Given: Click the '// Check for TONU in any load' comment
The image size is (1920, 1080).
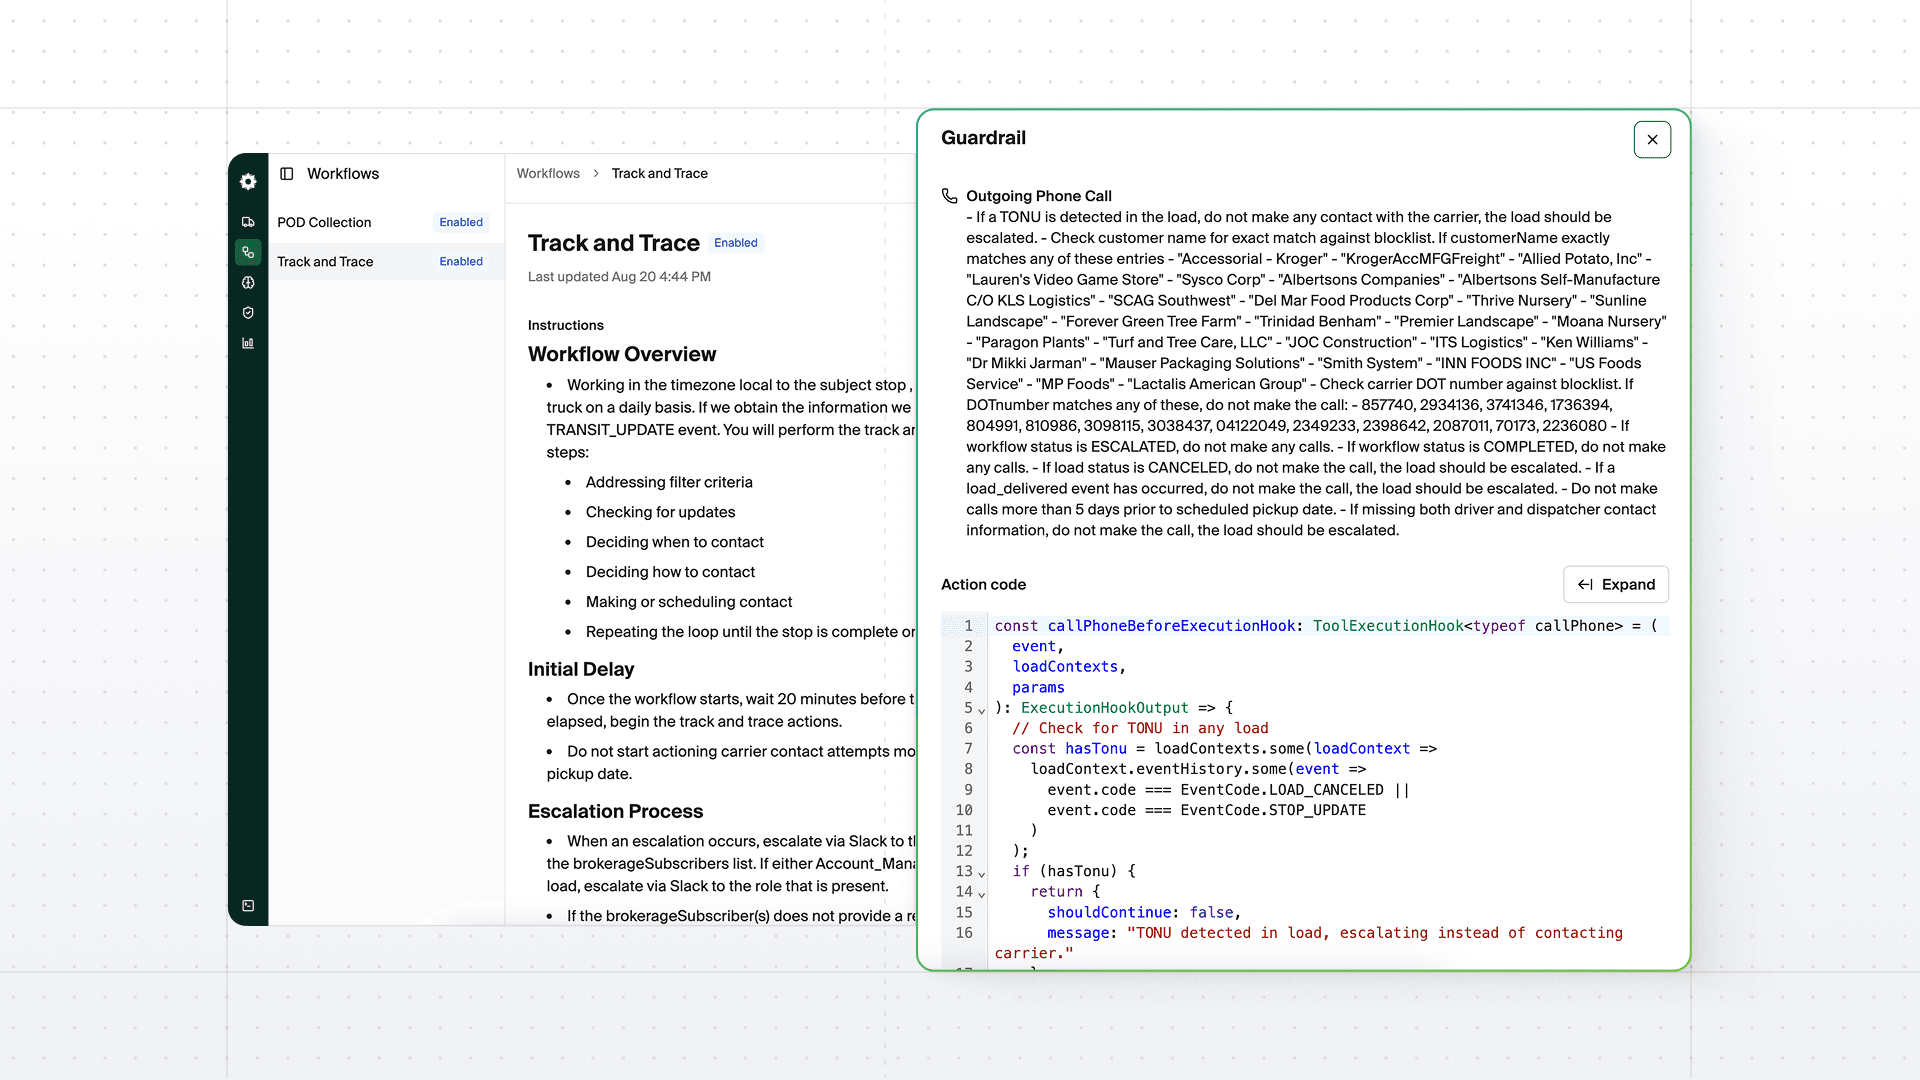Looking at the screenshot, I should [x=1140, y=729].
